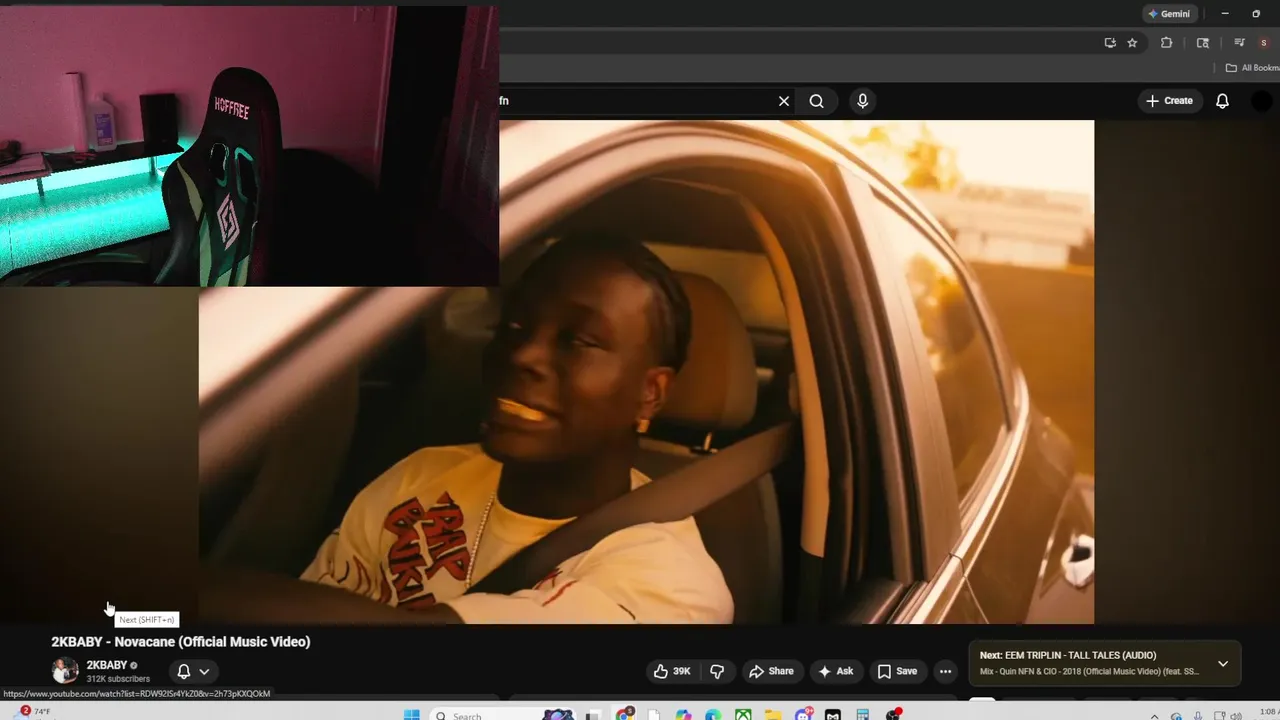Open Chrome media controls icon

tap(1239, 43)
